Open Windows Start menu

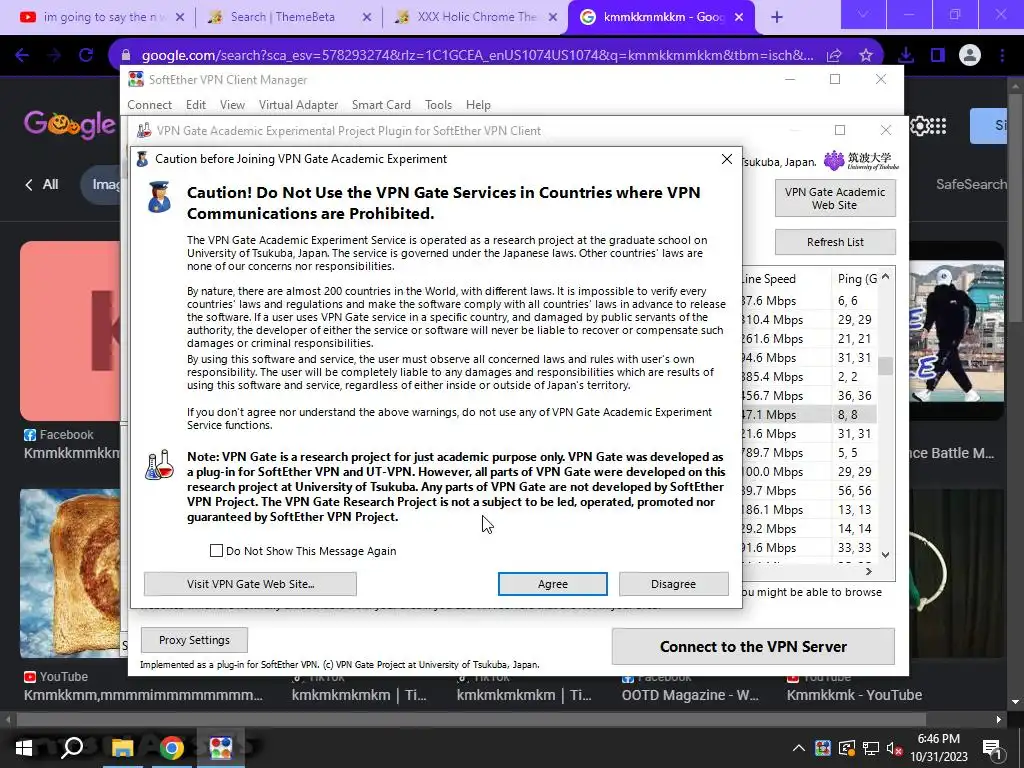click(24, 748)
